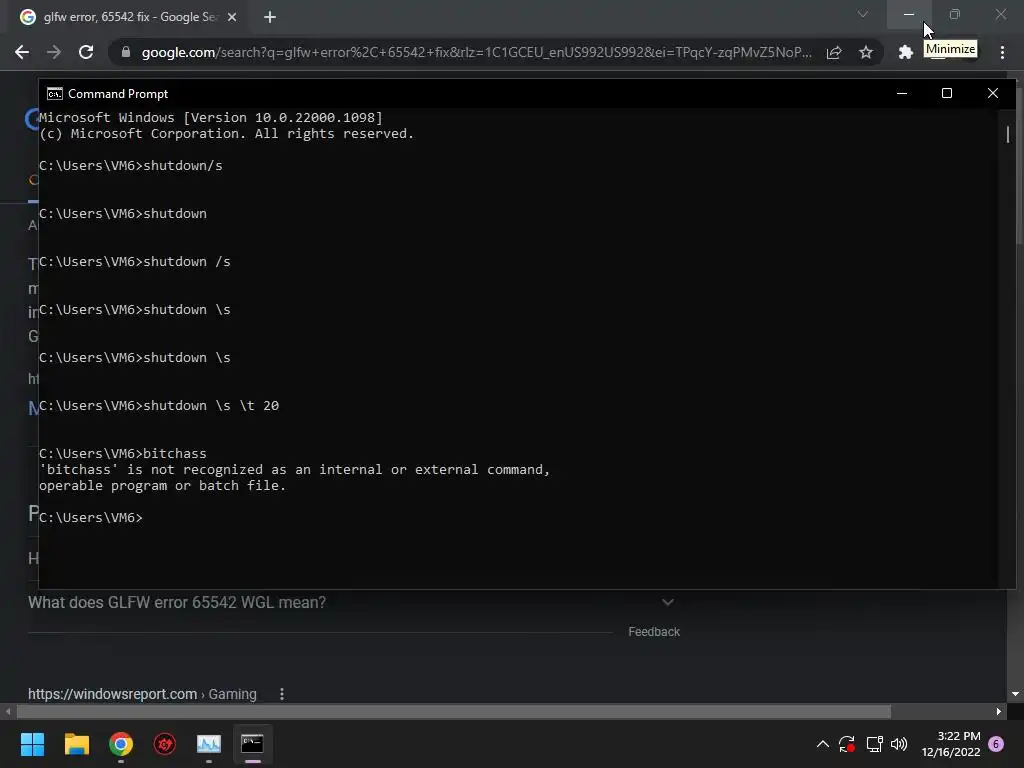1024x768 pixels.
Task: Click the Command Prompt vertical scrollbar thumb
Action: (1008, 135)
